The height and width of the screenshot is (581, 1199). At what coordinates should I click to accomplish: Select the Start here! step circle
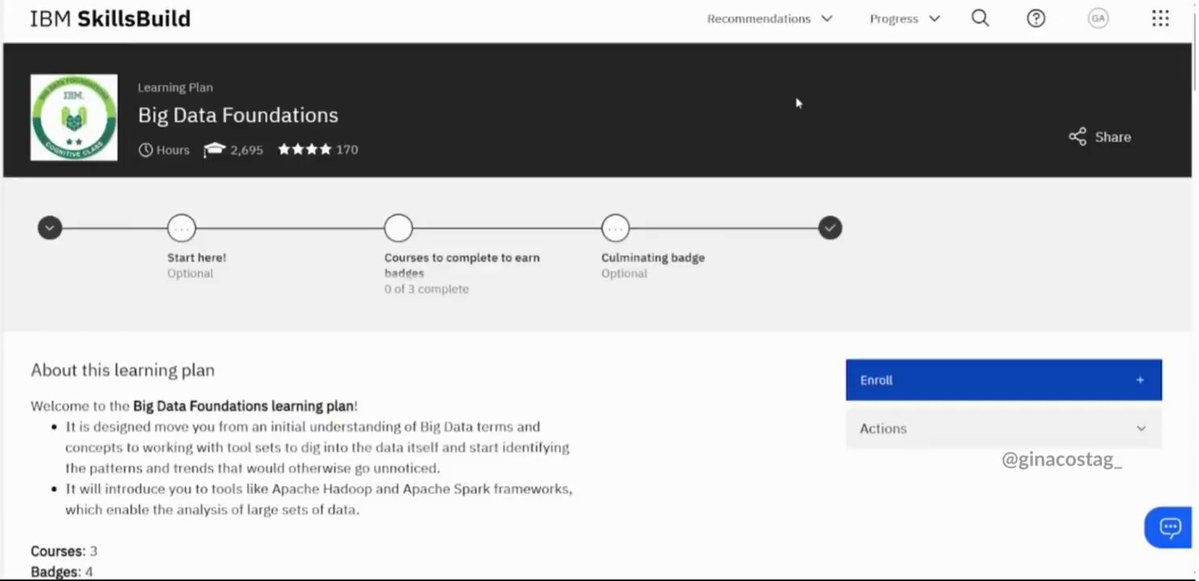181,228
